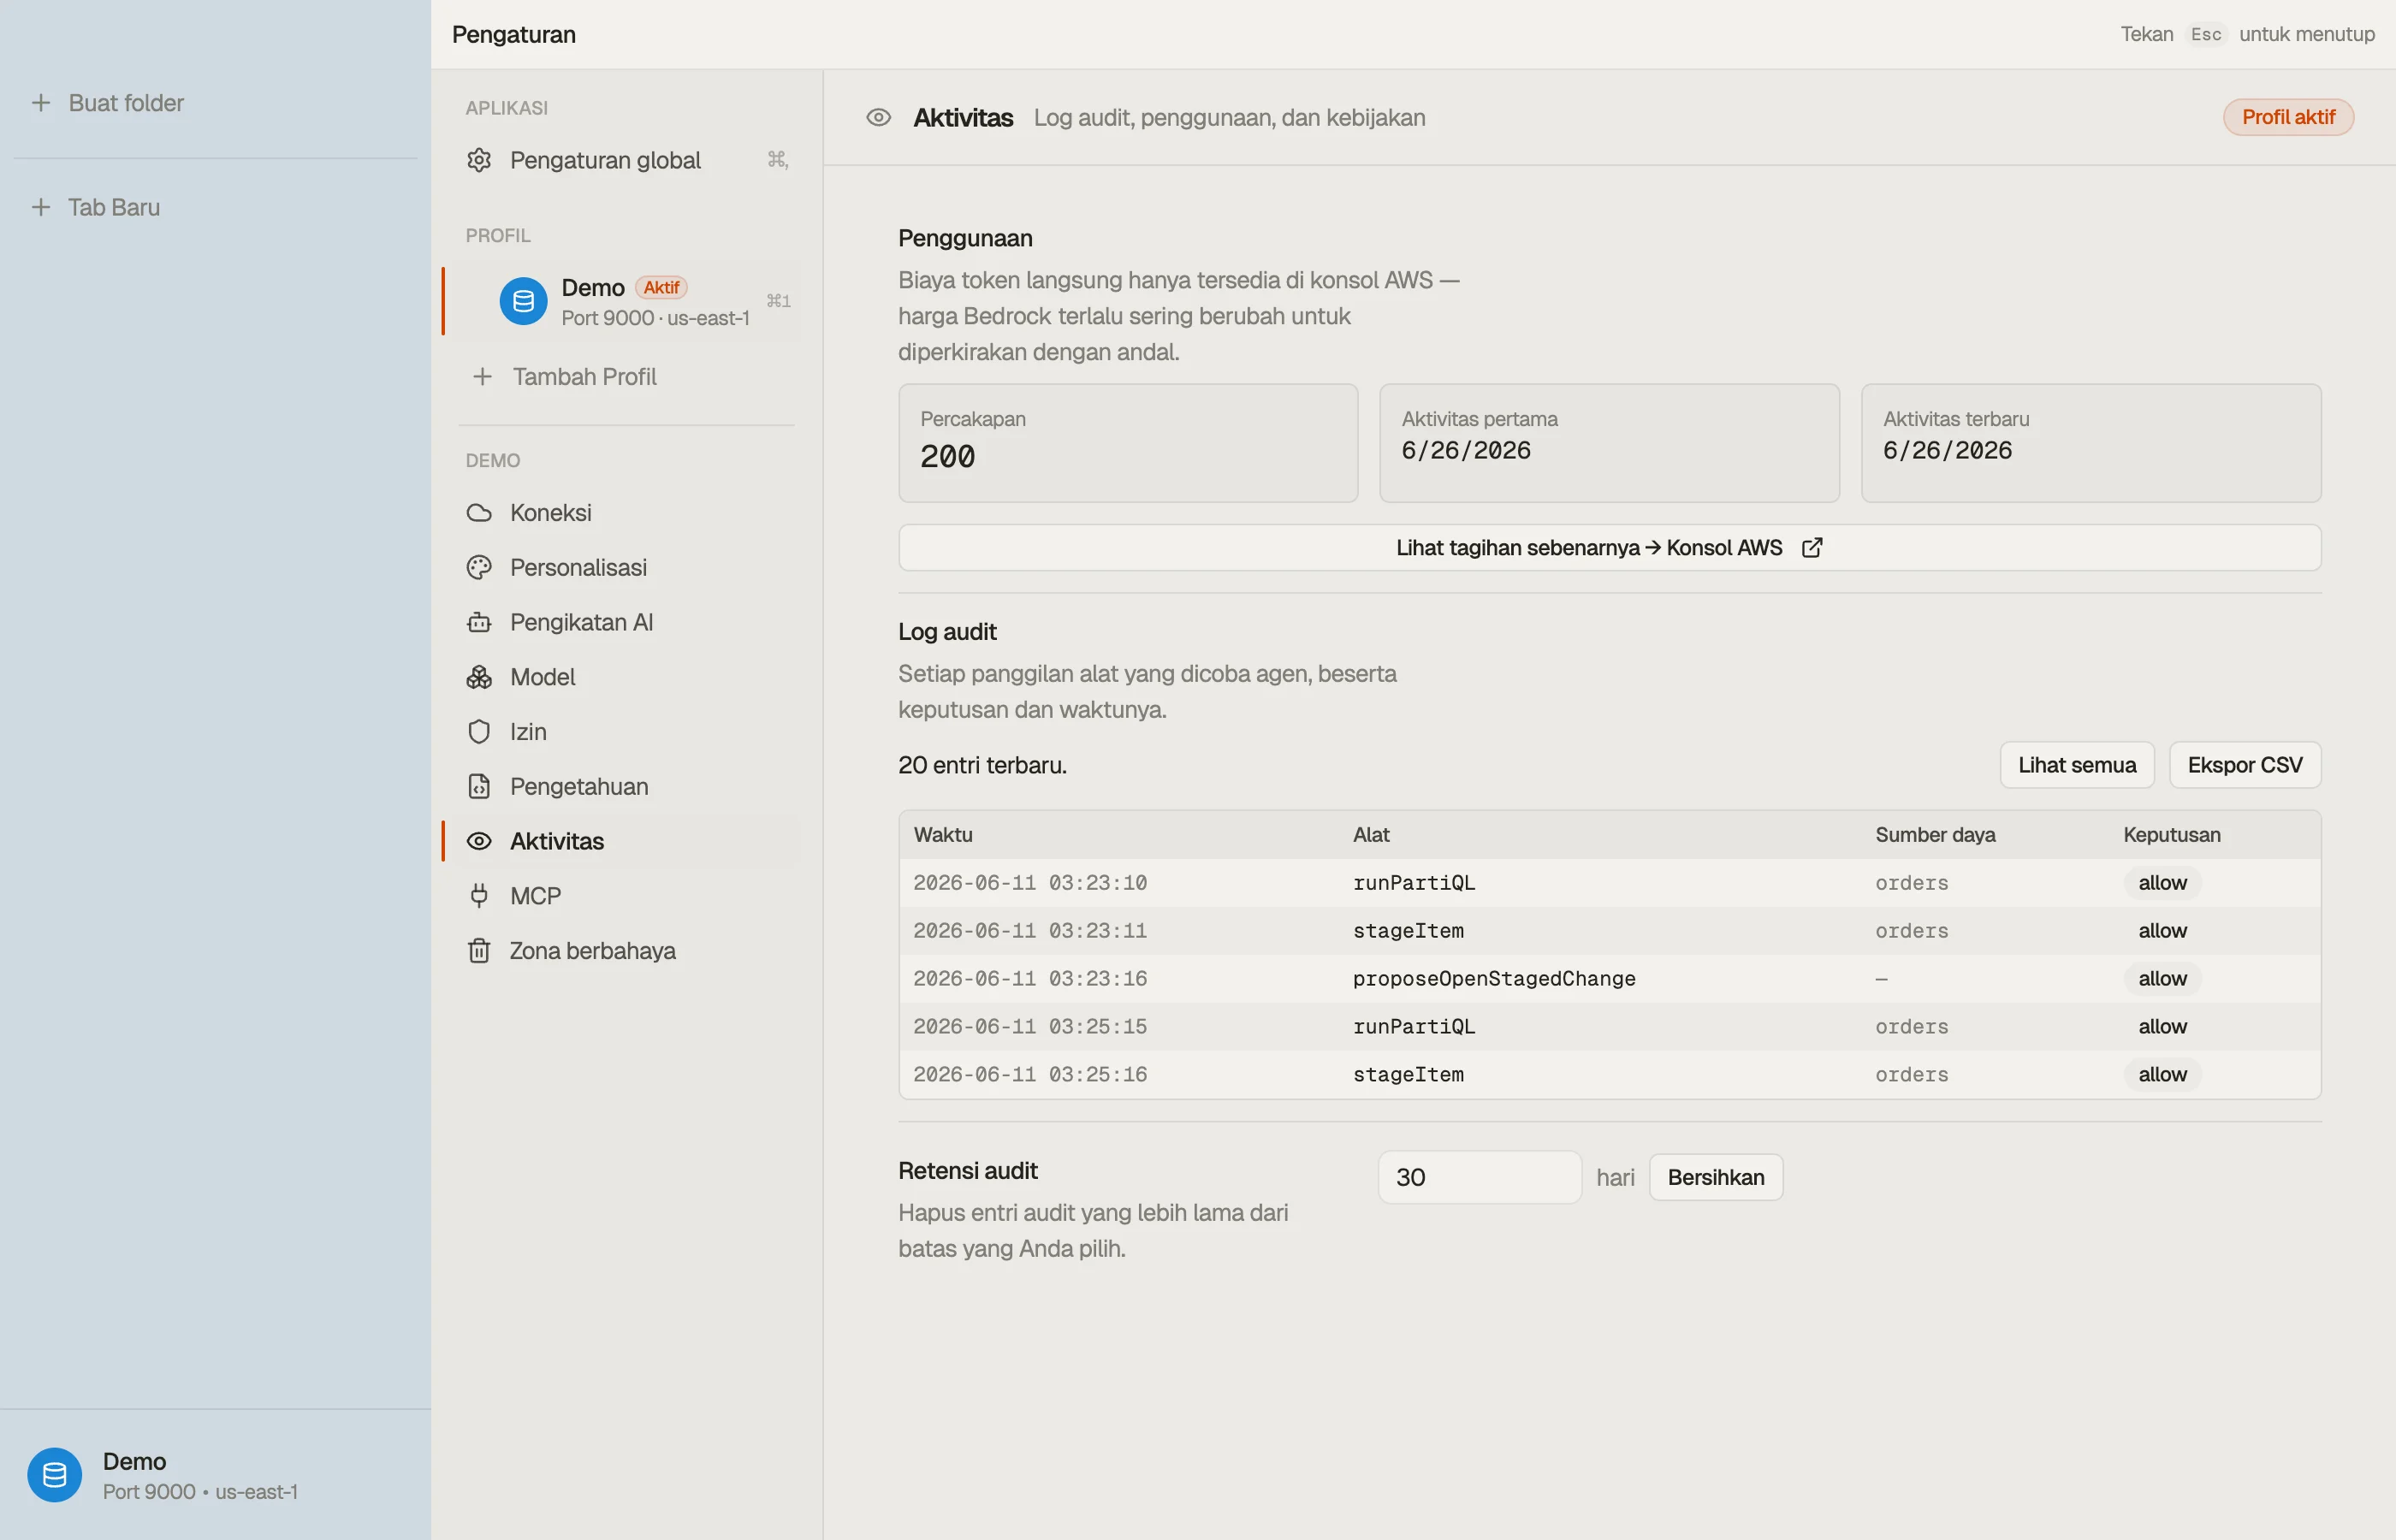Open a new tab with Tab Baru

(96, 207)
